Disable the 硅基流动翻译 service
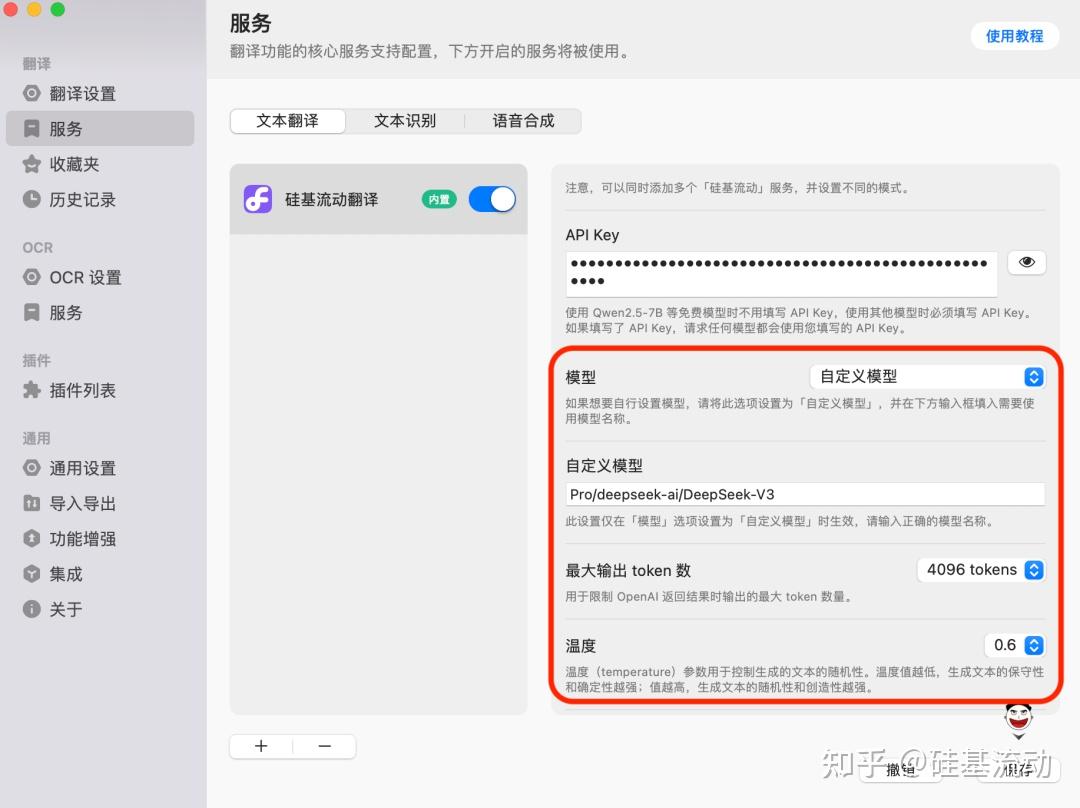 tap(491, 199)
